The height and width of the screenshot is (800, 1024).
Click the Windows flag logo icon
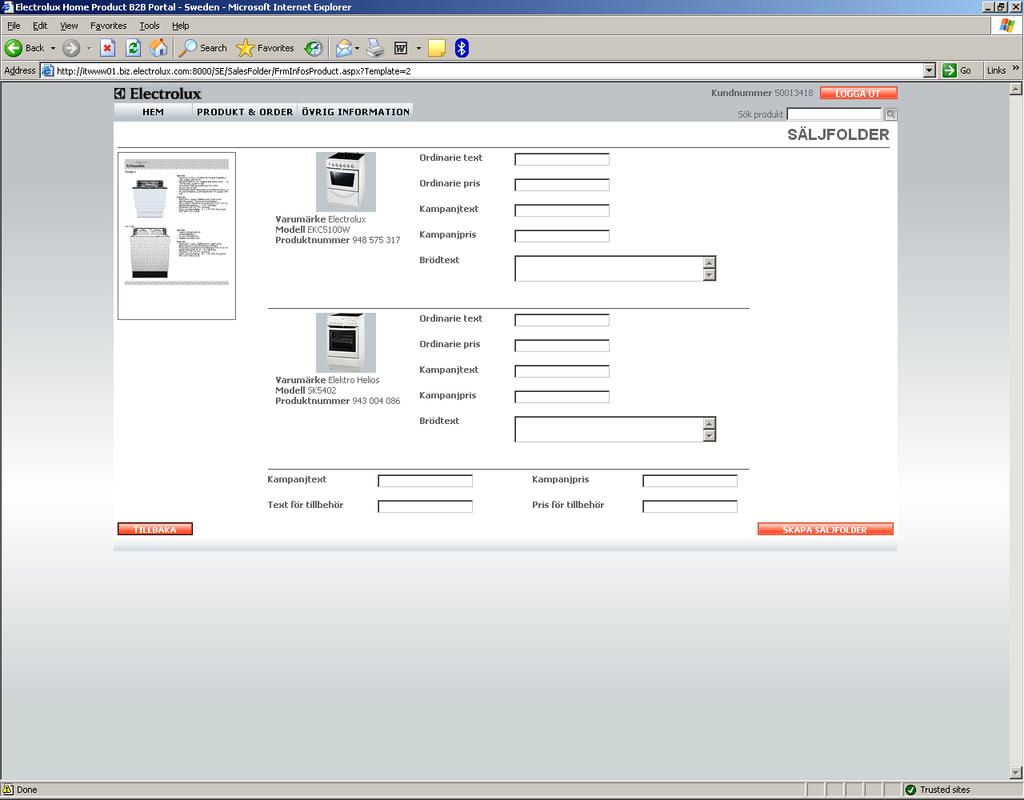1007,25
